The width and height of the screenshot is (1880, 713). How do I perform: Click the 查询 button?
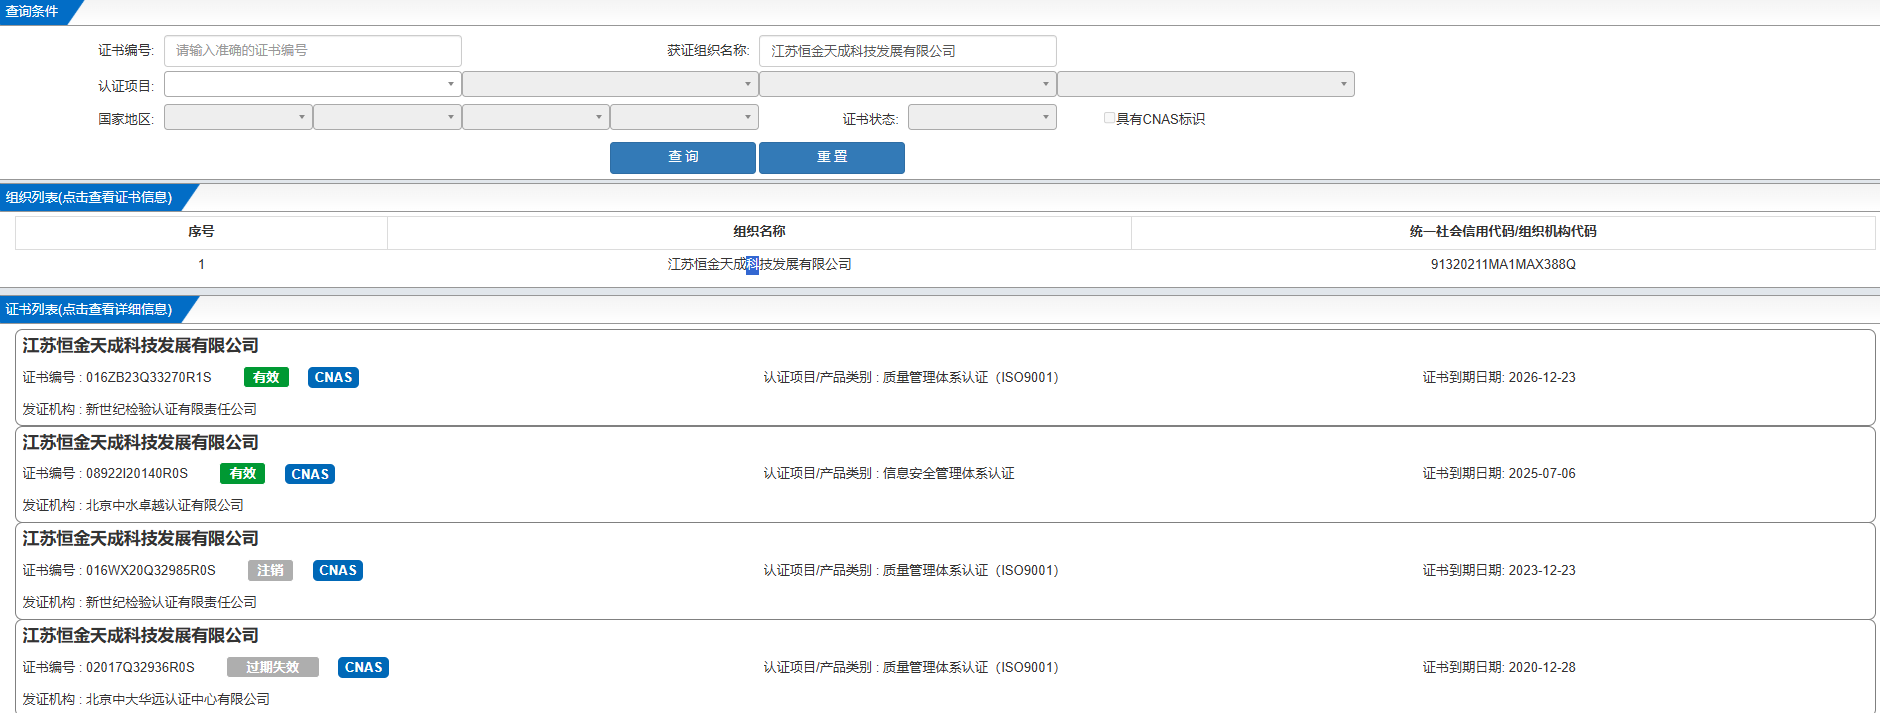pyautogui.click(x=683, y=157)
